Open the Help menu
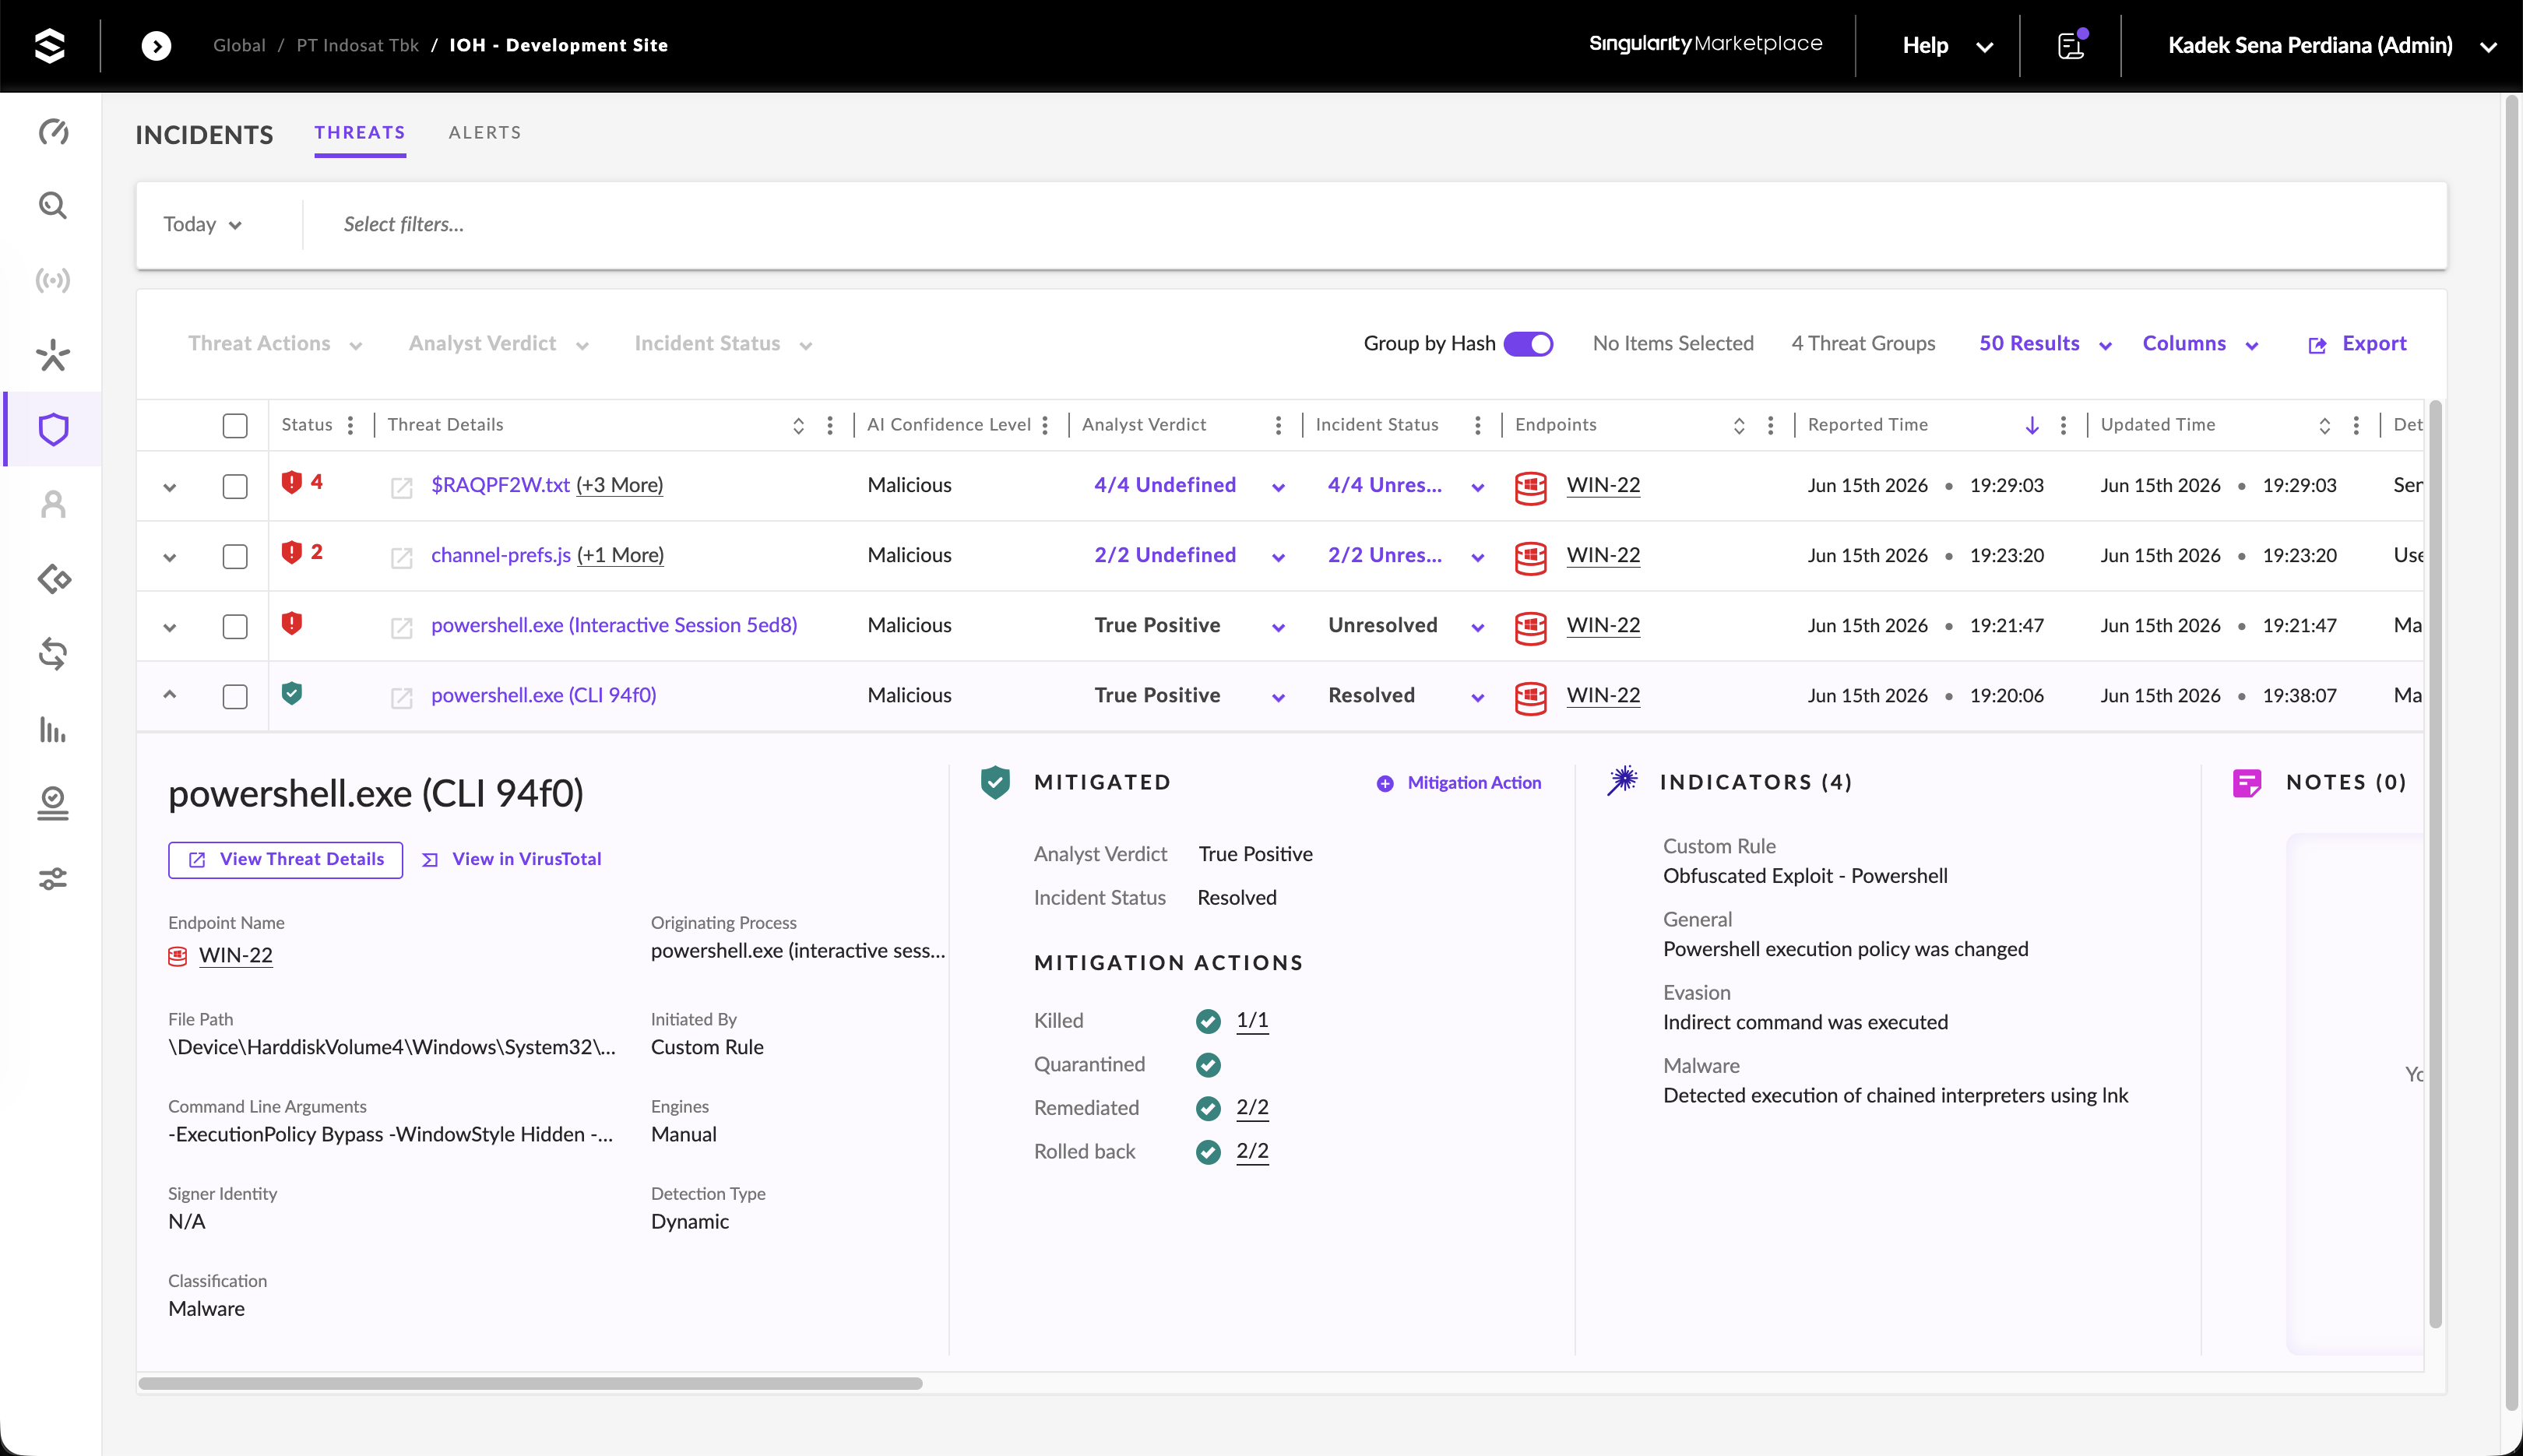 point(1947,45)
